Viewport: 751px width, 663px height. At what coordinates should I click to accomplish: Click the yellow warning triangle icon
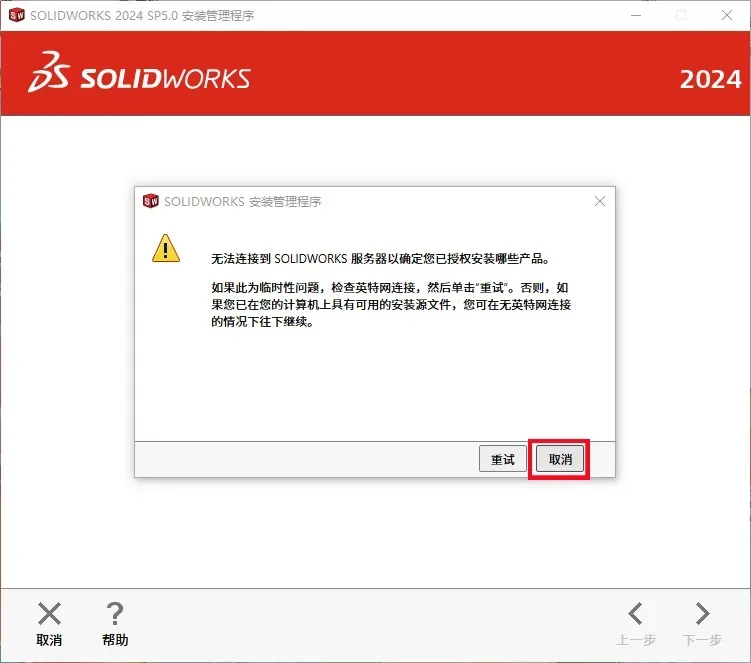pos(166,248)
